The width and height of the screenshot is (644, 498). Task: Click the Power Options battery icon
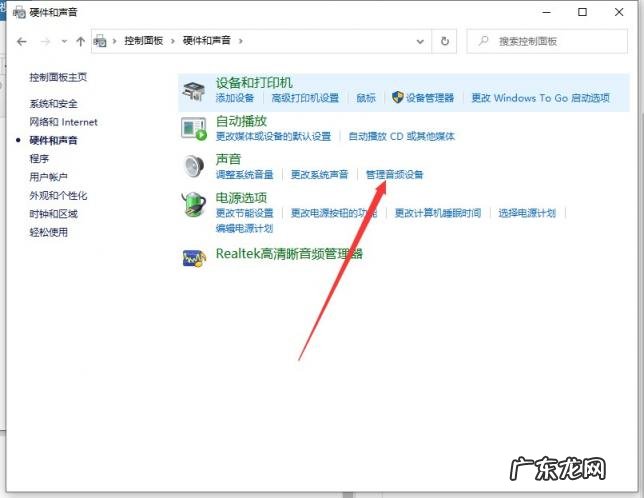click(194, 204)
